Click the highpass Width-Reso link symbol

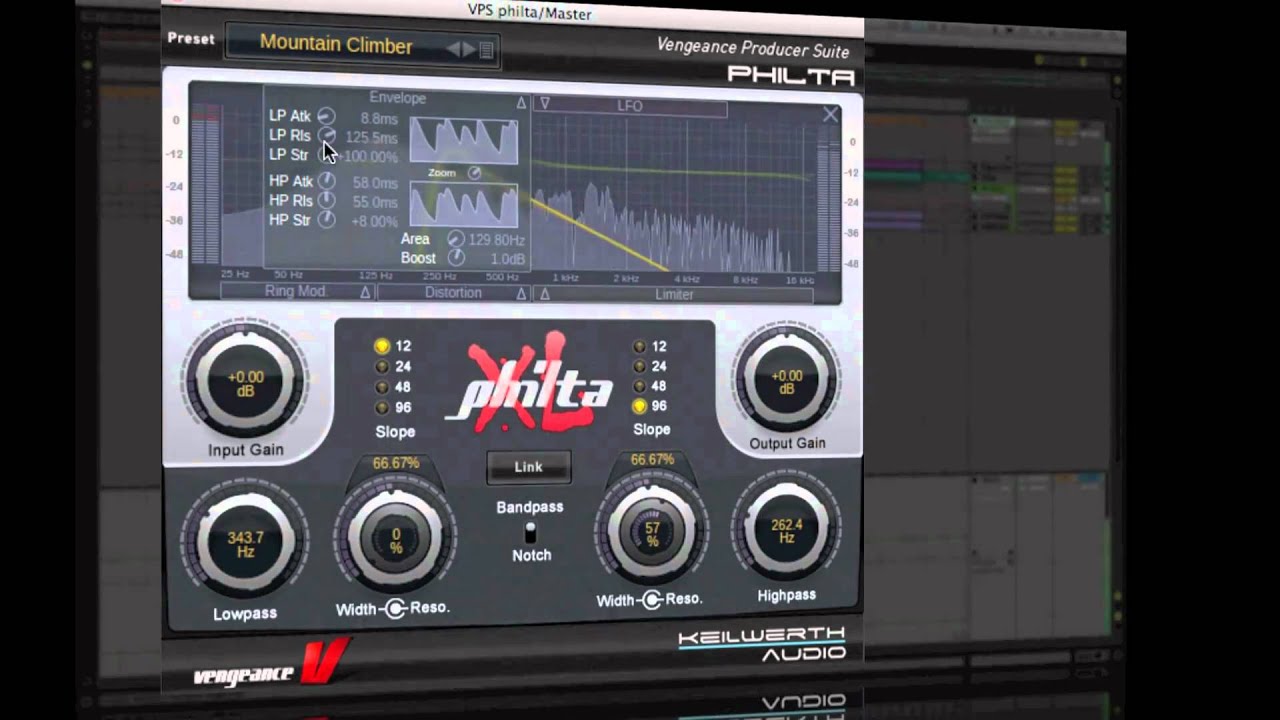pos(652,599)
